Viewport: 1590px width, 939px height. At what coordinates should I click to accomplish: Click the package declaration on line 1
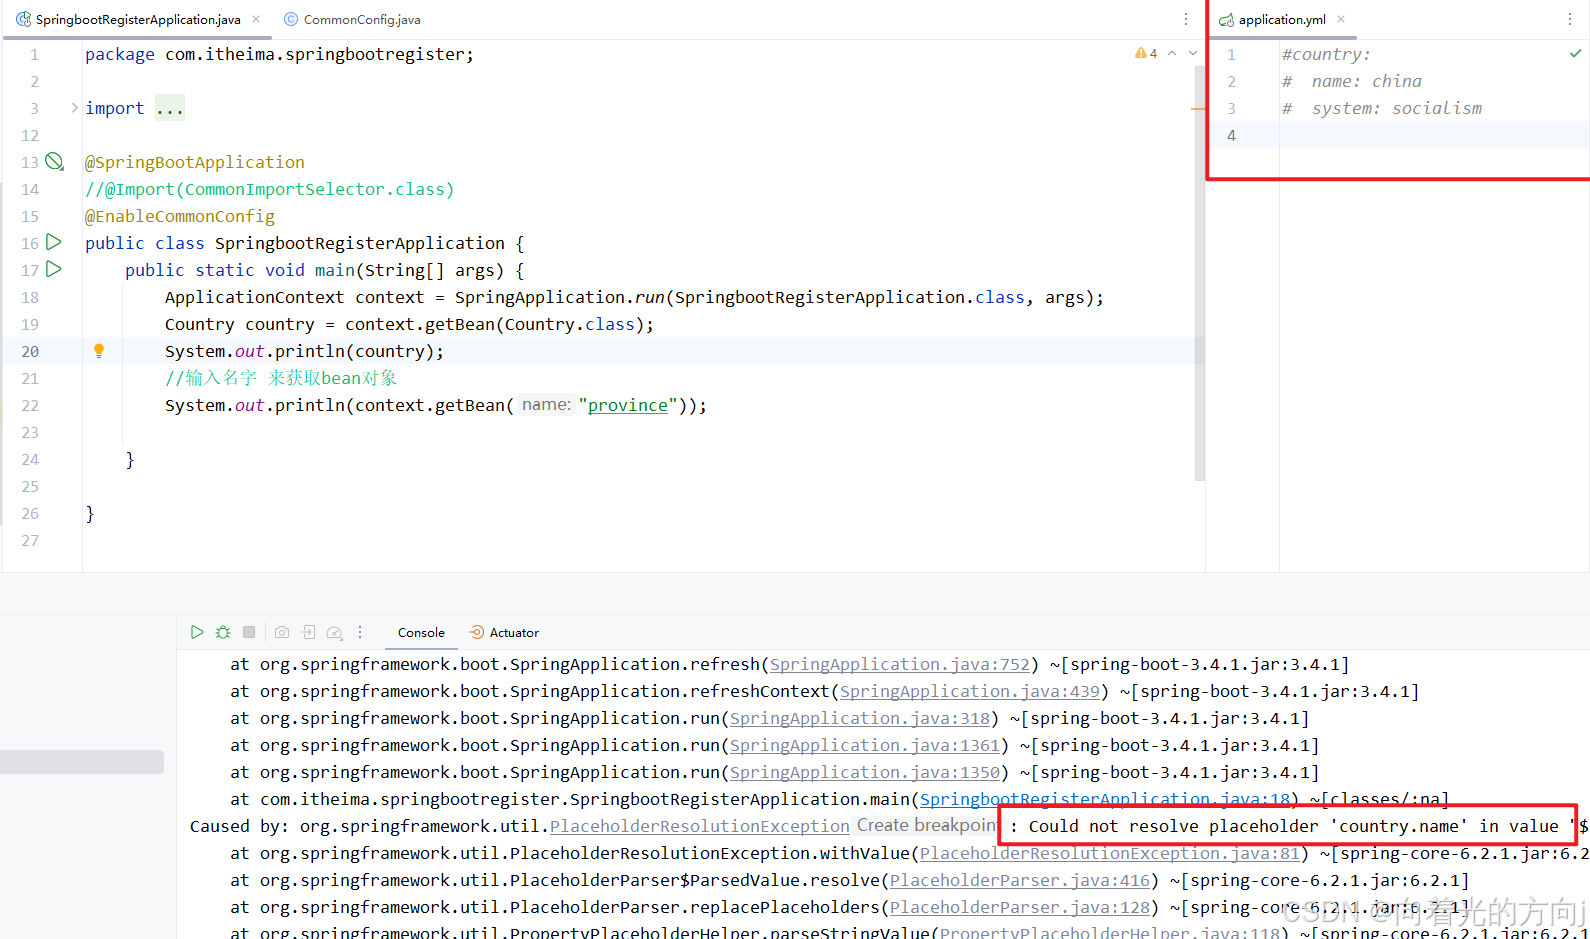pos(280,54)
